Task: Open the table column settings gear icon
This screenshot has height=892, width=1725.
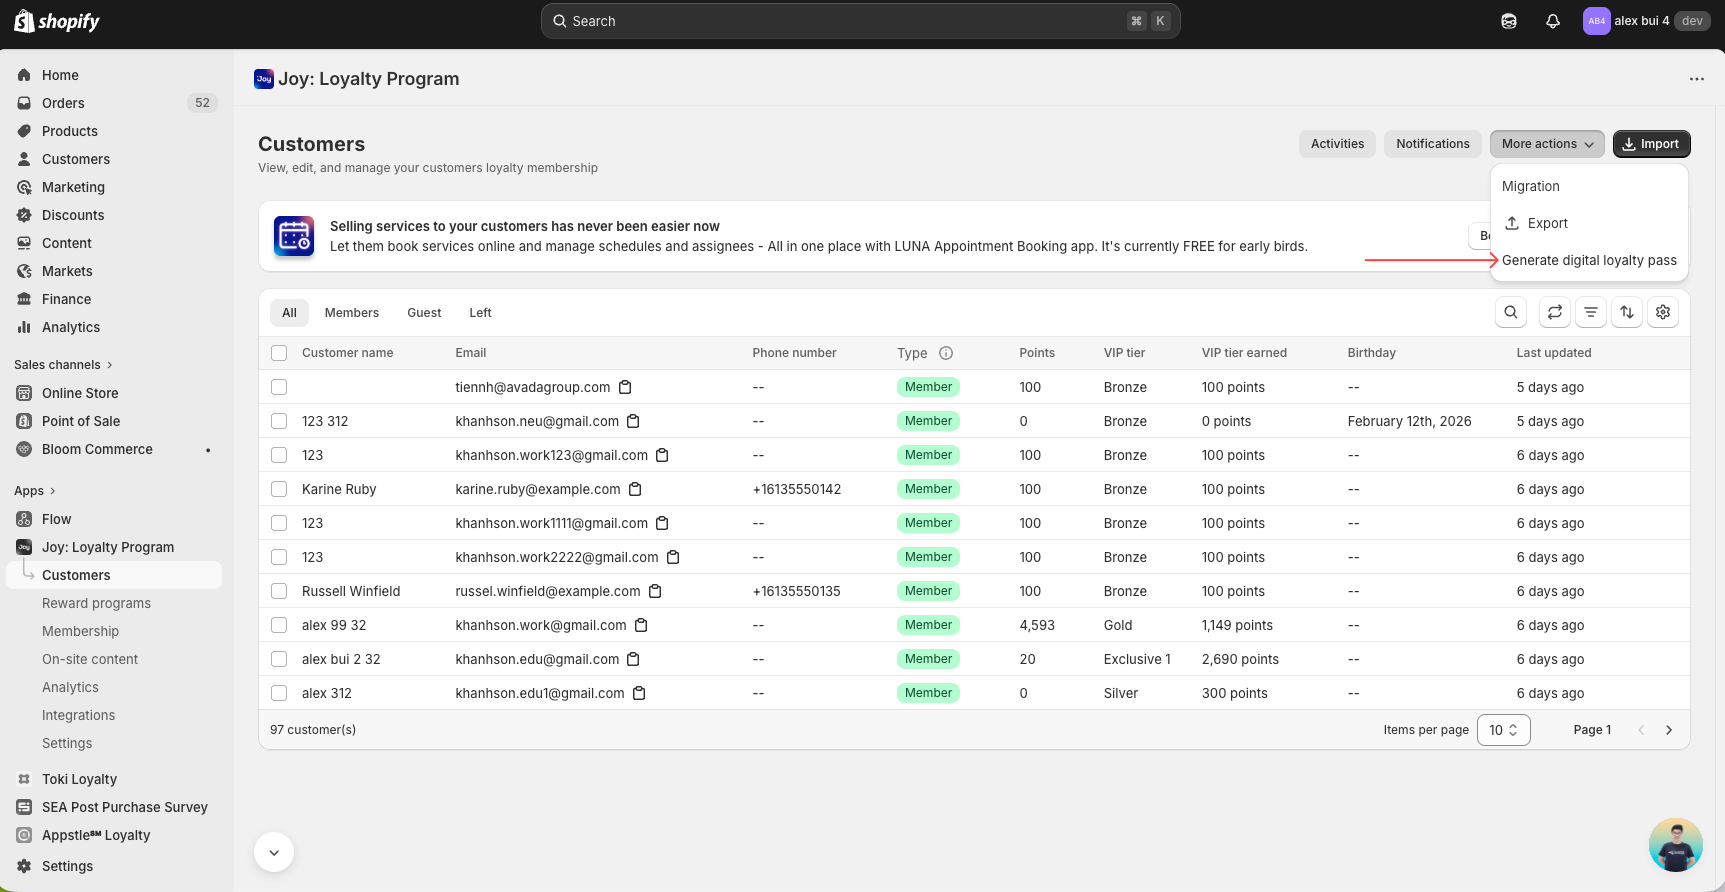Action: tap(1663, 313)
